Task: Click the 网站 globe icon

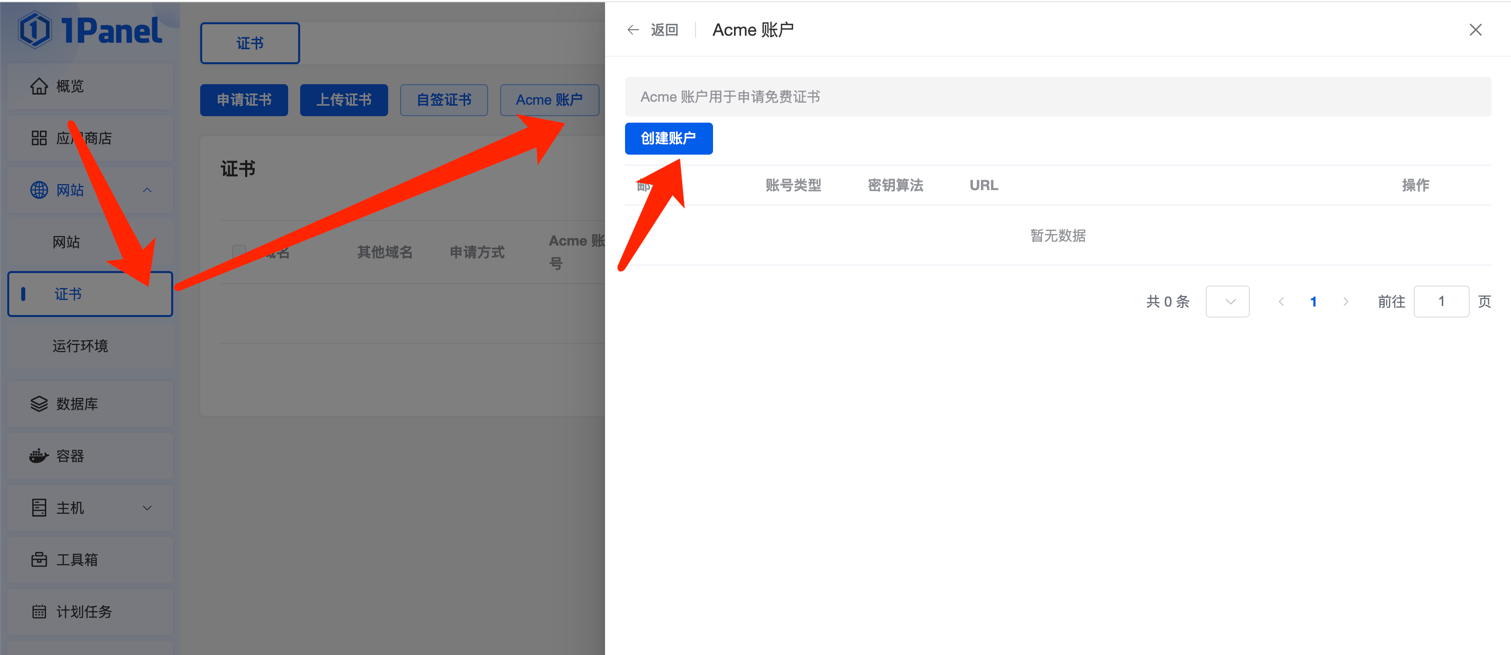Action: click(39, 190)
